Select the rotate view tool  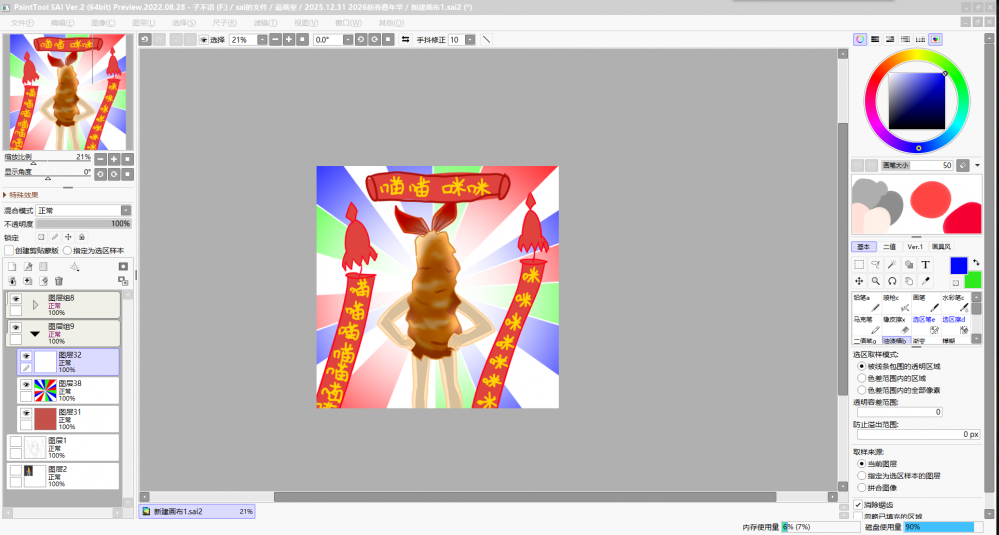click(892, 281)
